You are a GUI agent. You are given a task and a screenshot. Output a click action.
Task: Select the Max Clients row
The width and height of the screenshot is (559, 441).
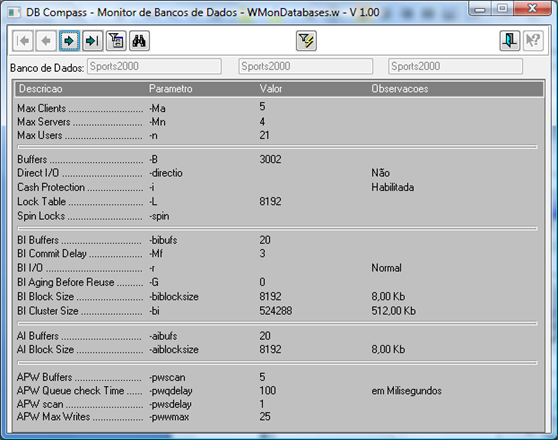click(278, 108)
